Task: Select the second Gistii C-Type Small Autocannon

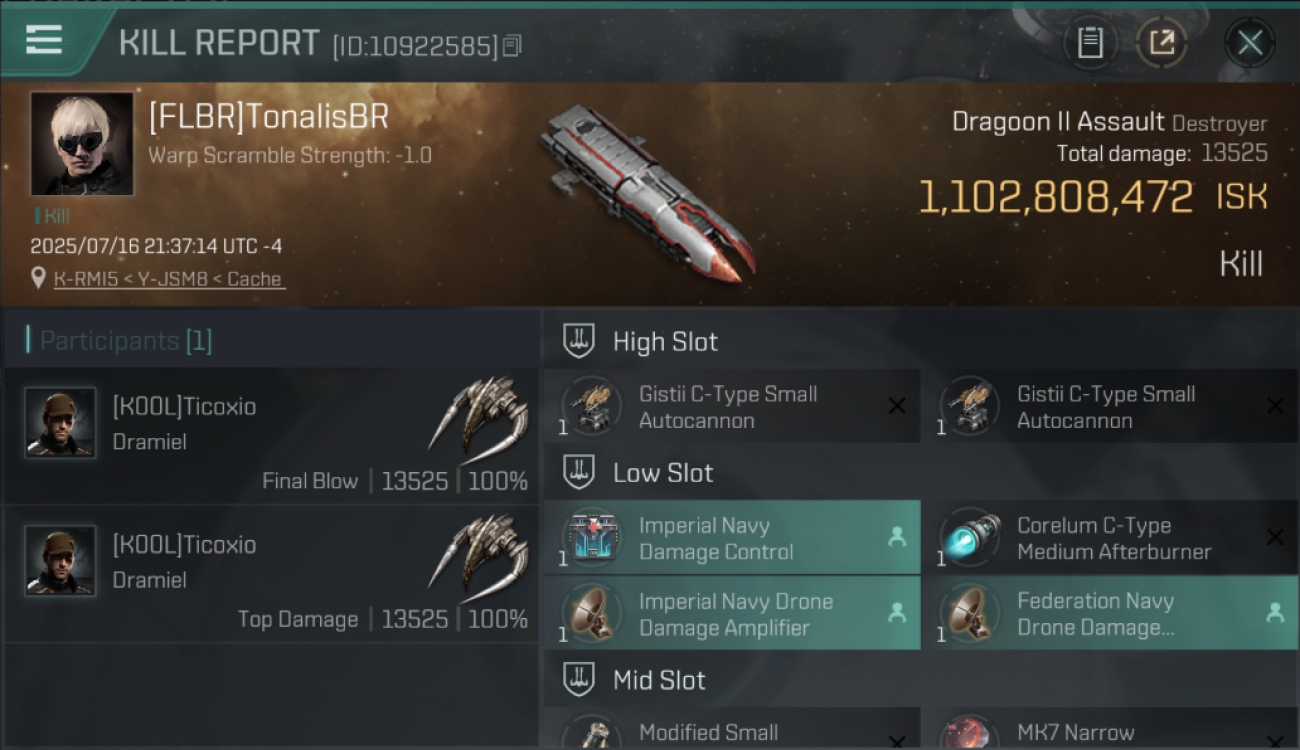Action: [x=1110, y=407]
